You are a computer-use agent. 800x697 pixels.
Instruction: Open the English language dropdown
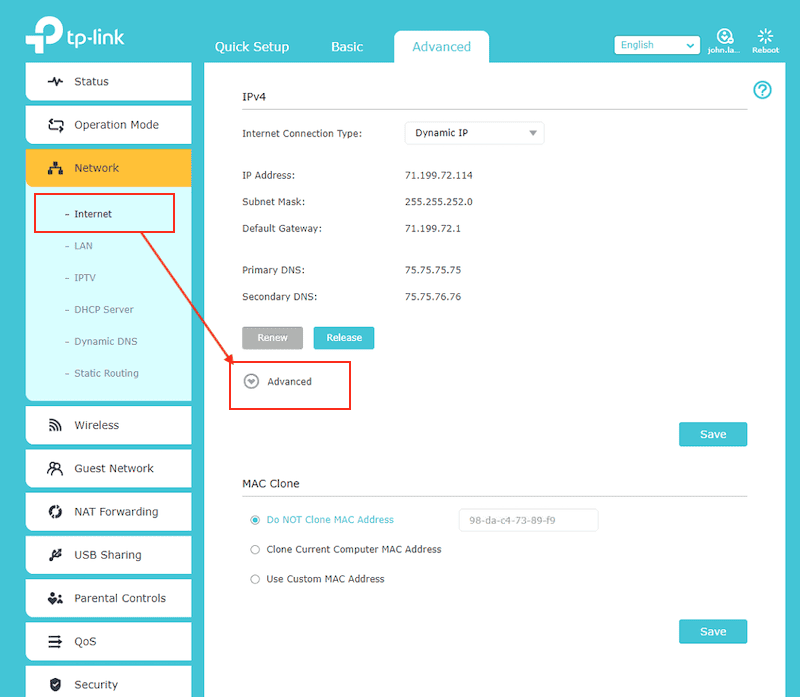tap(657, 45)
